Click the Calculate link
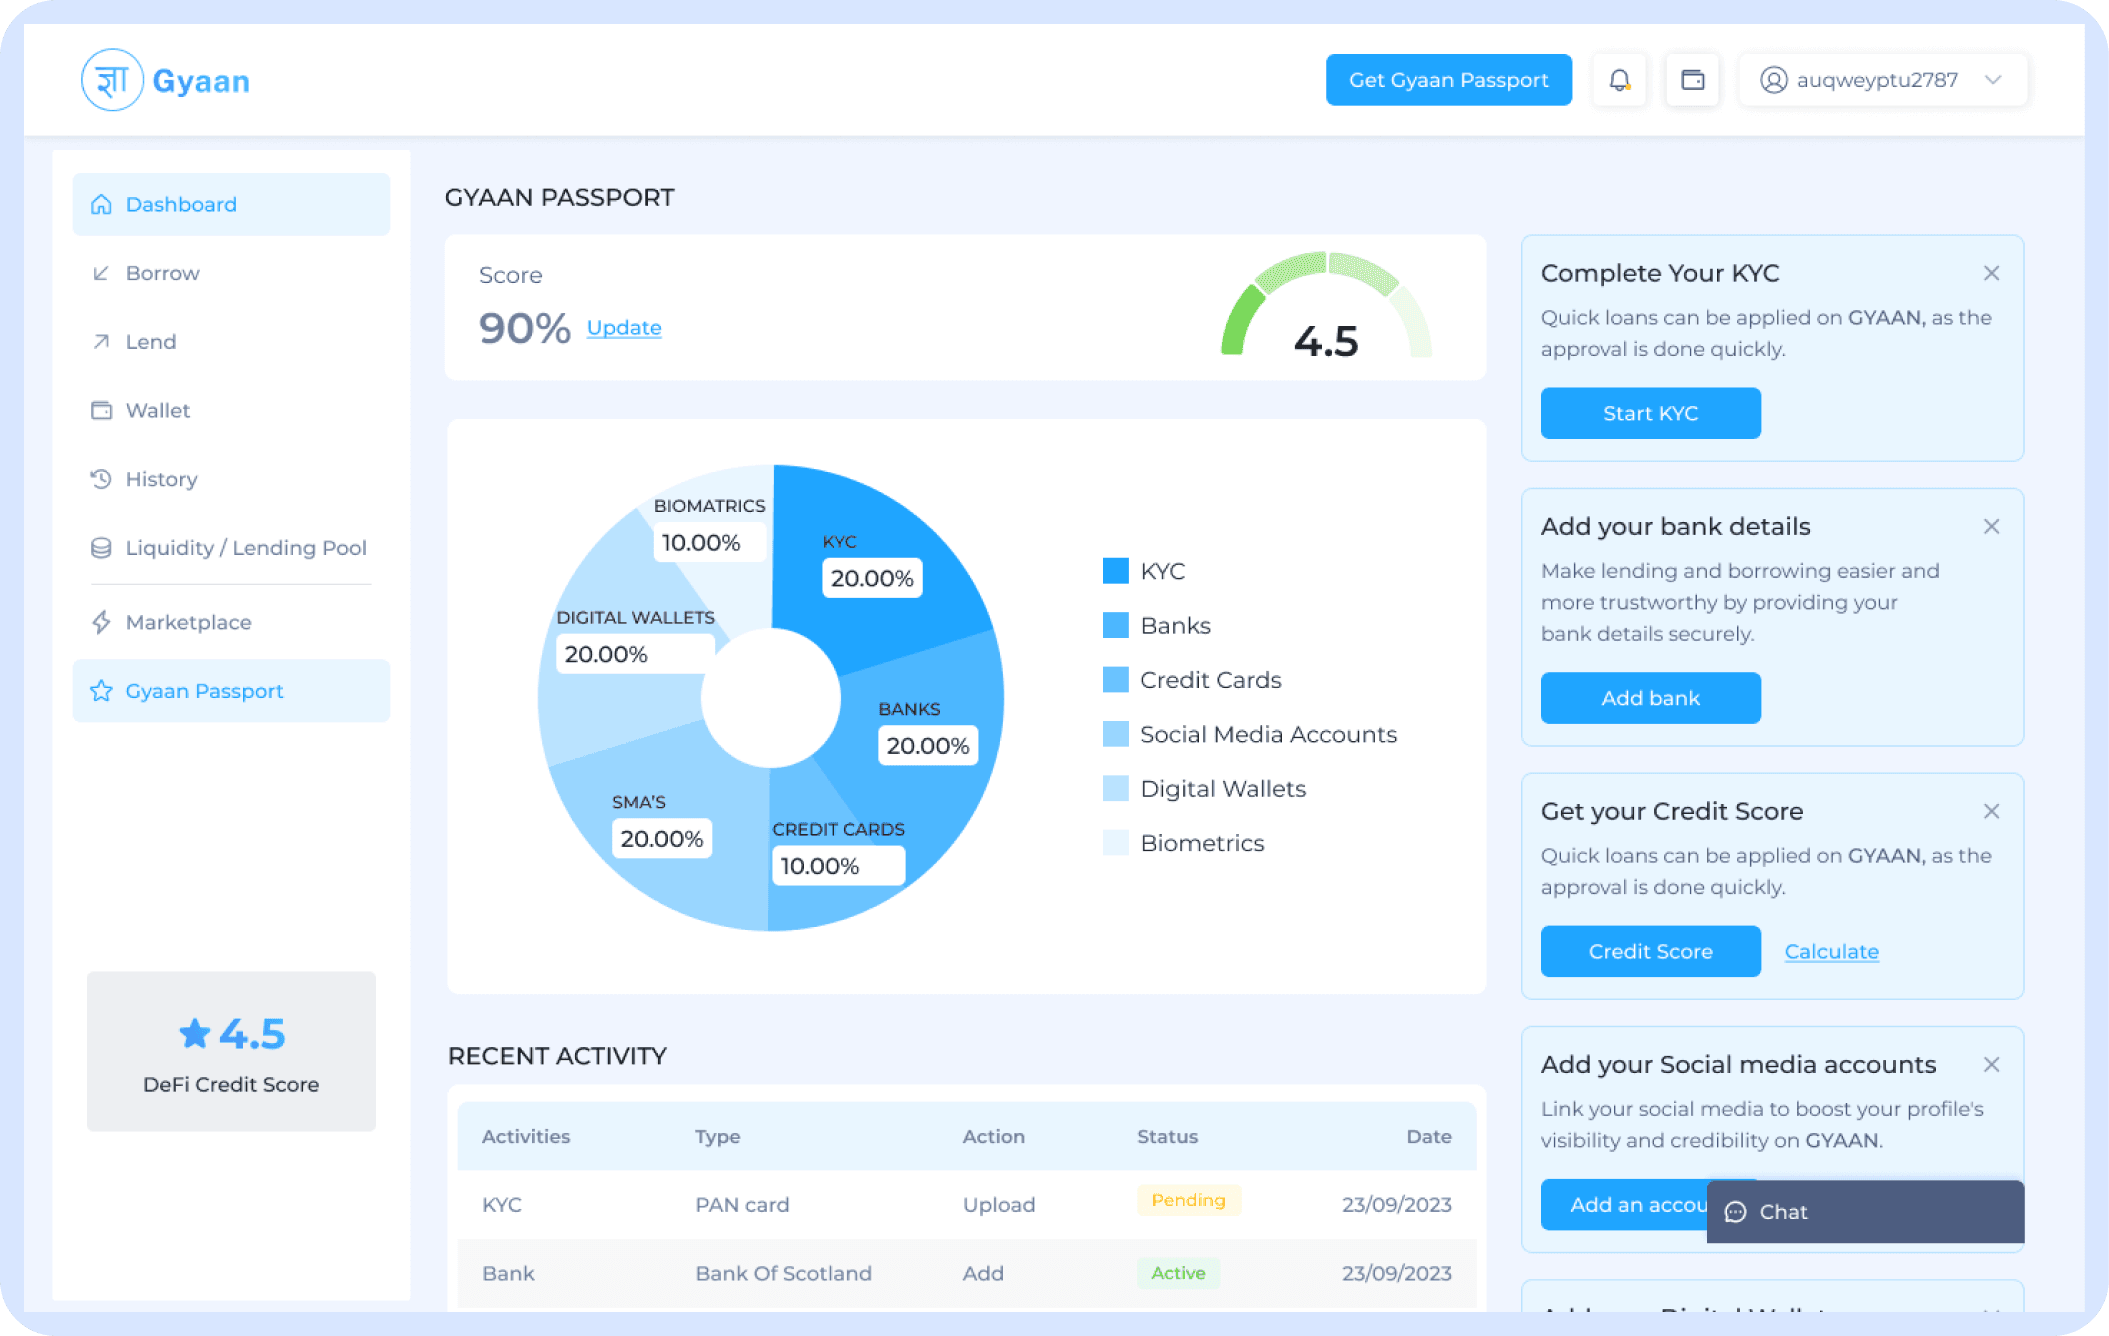 [1831, 951]
